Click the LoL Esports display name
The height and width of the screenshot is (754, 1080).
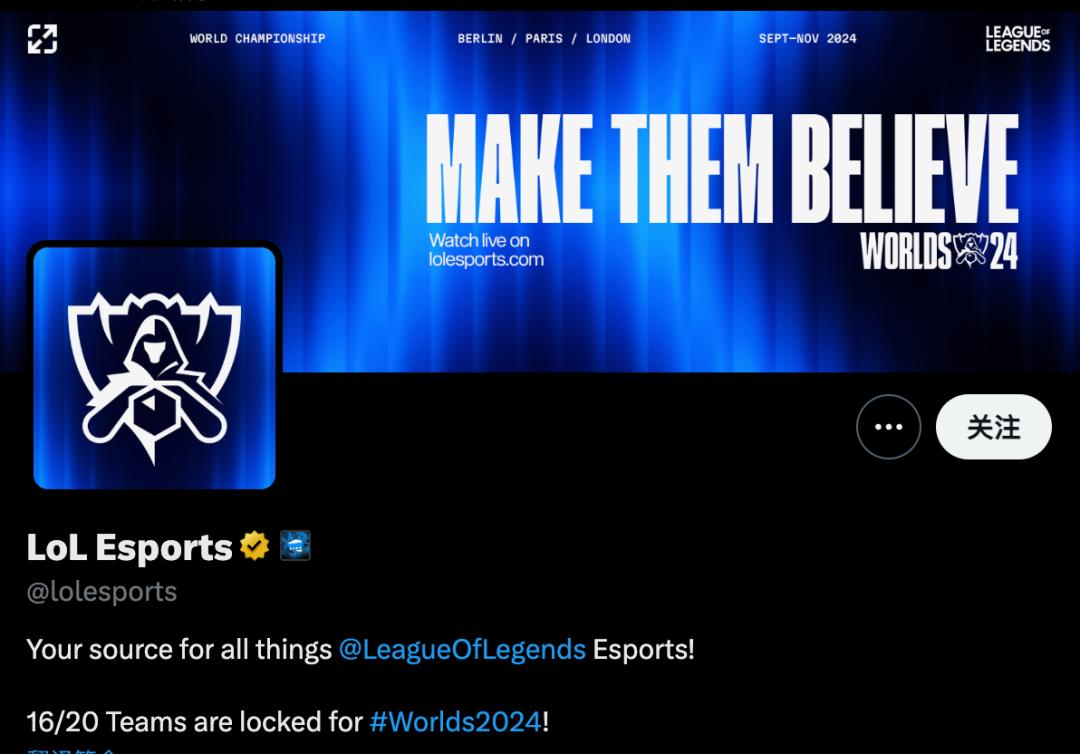[x=129, y=547]
